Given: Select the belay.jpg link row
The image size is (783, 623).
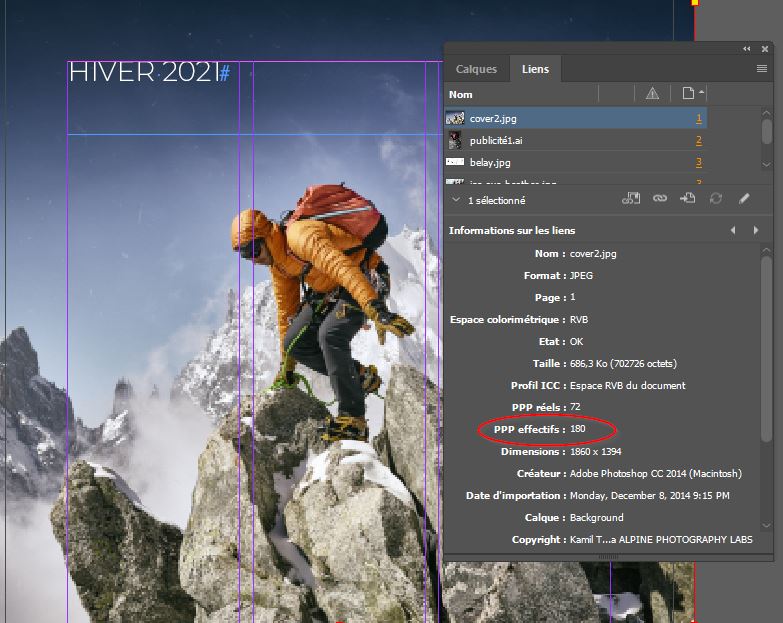Looking at the screenshot, I should 540,162.
